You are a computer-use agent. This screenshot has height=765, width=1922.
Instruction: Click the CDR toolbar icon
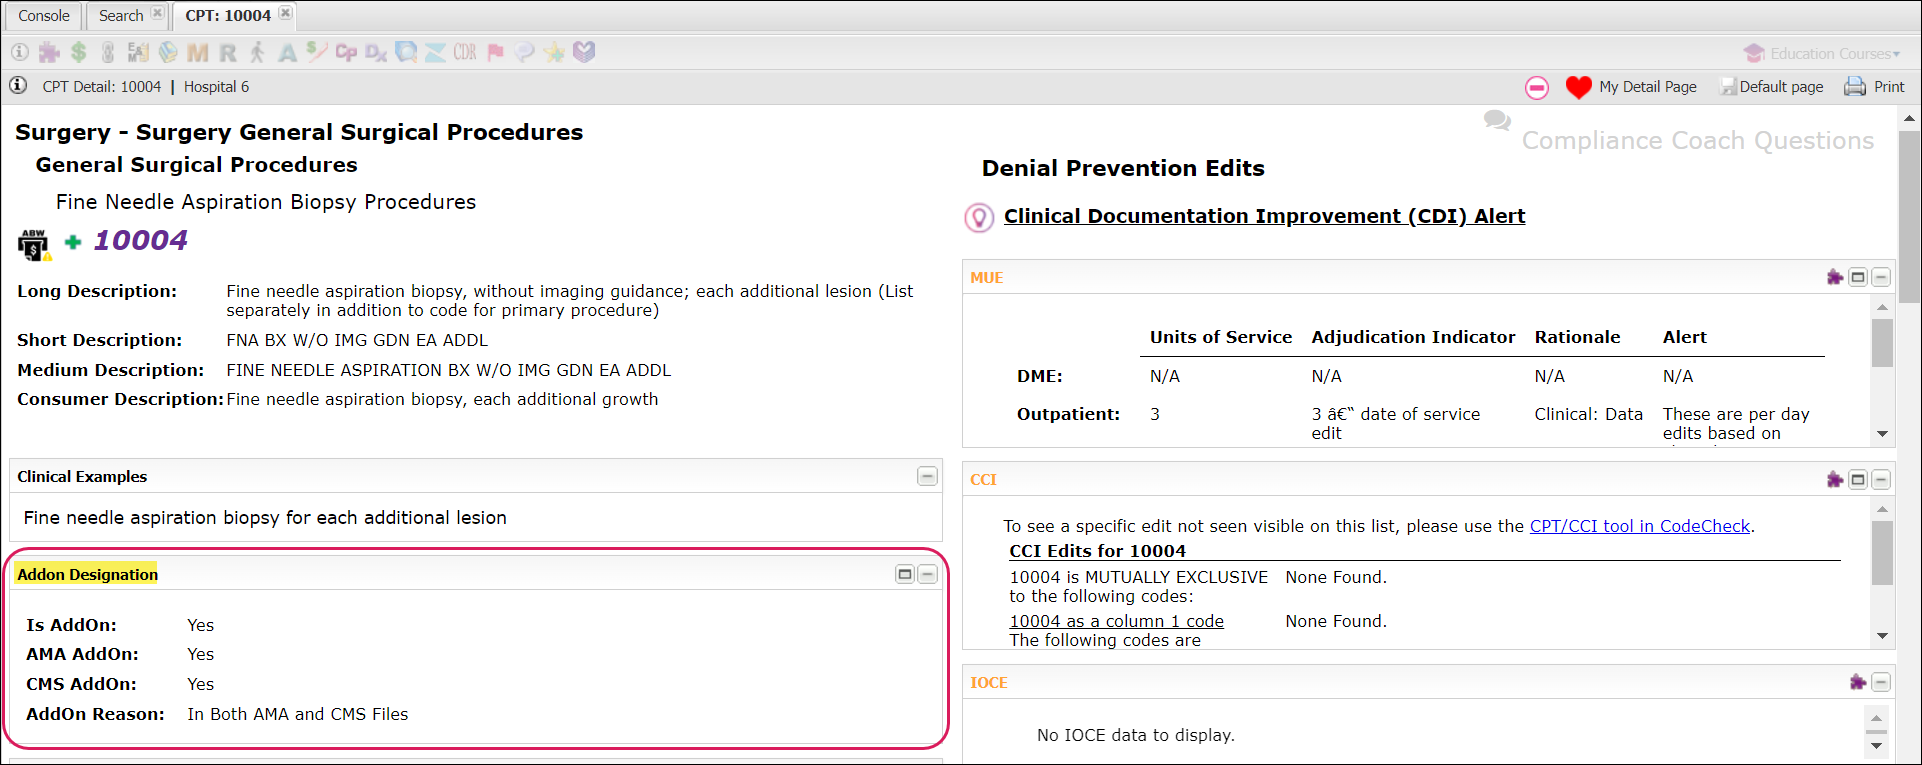click(465, 52)
